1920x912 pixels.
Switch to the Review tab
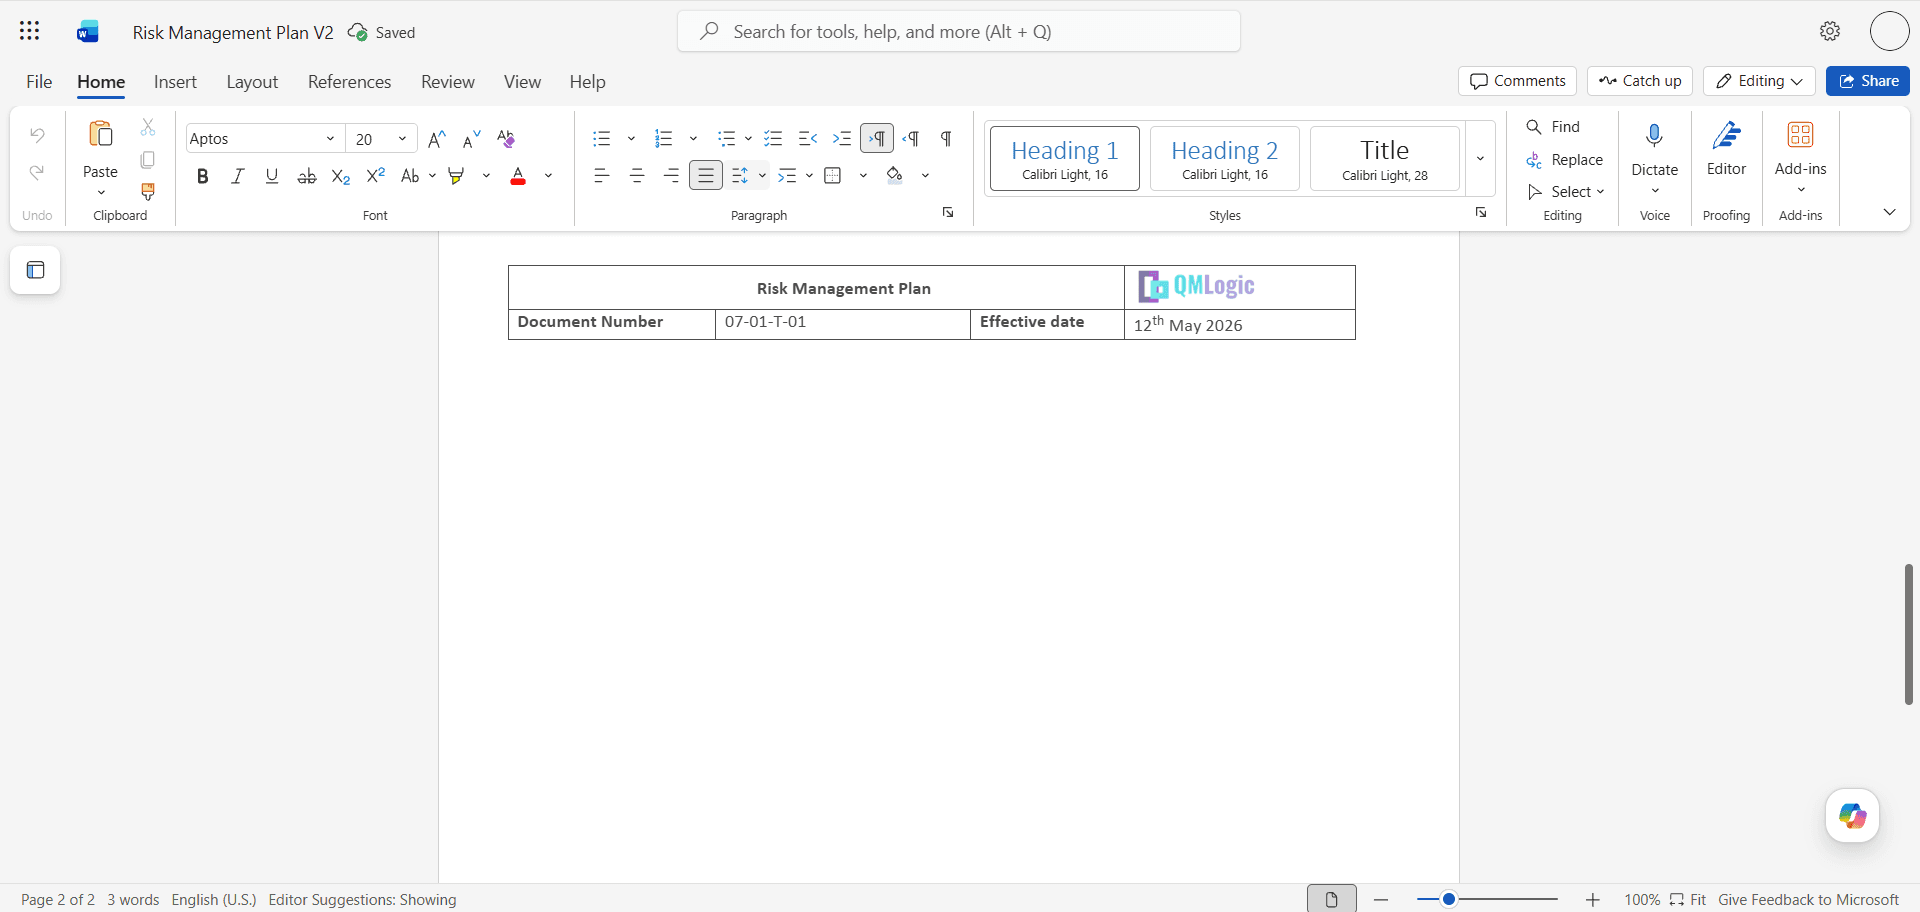click(448, 82)
